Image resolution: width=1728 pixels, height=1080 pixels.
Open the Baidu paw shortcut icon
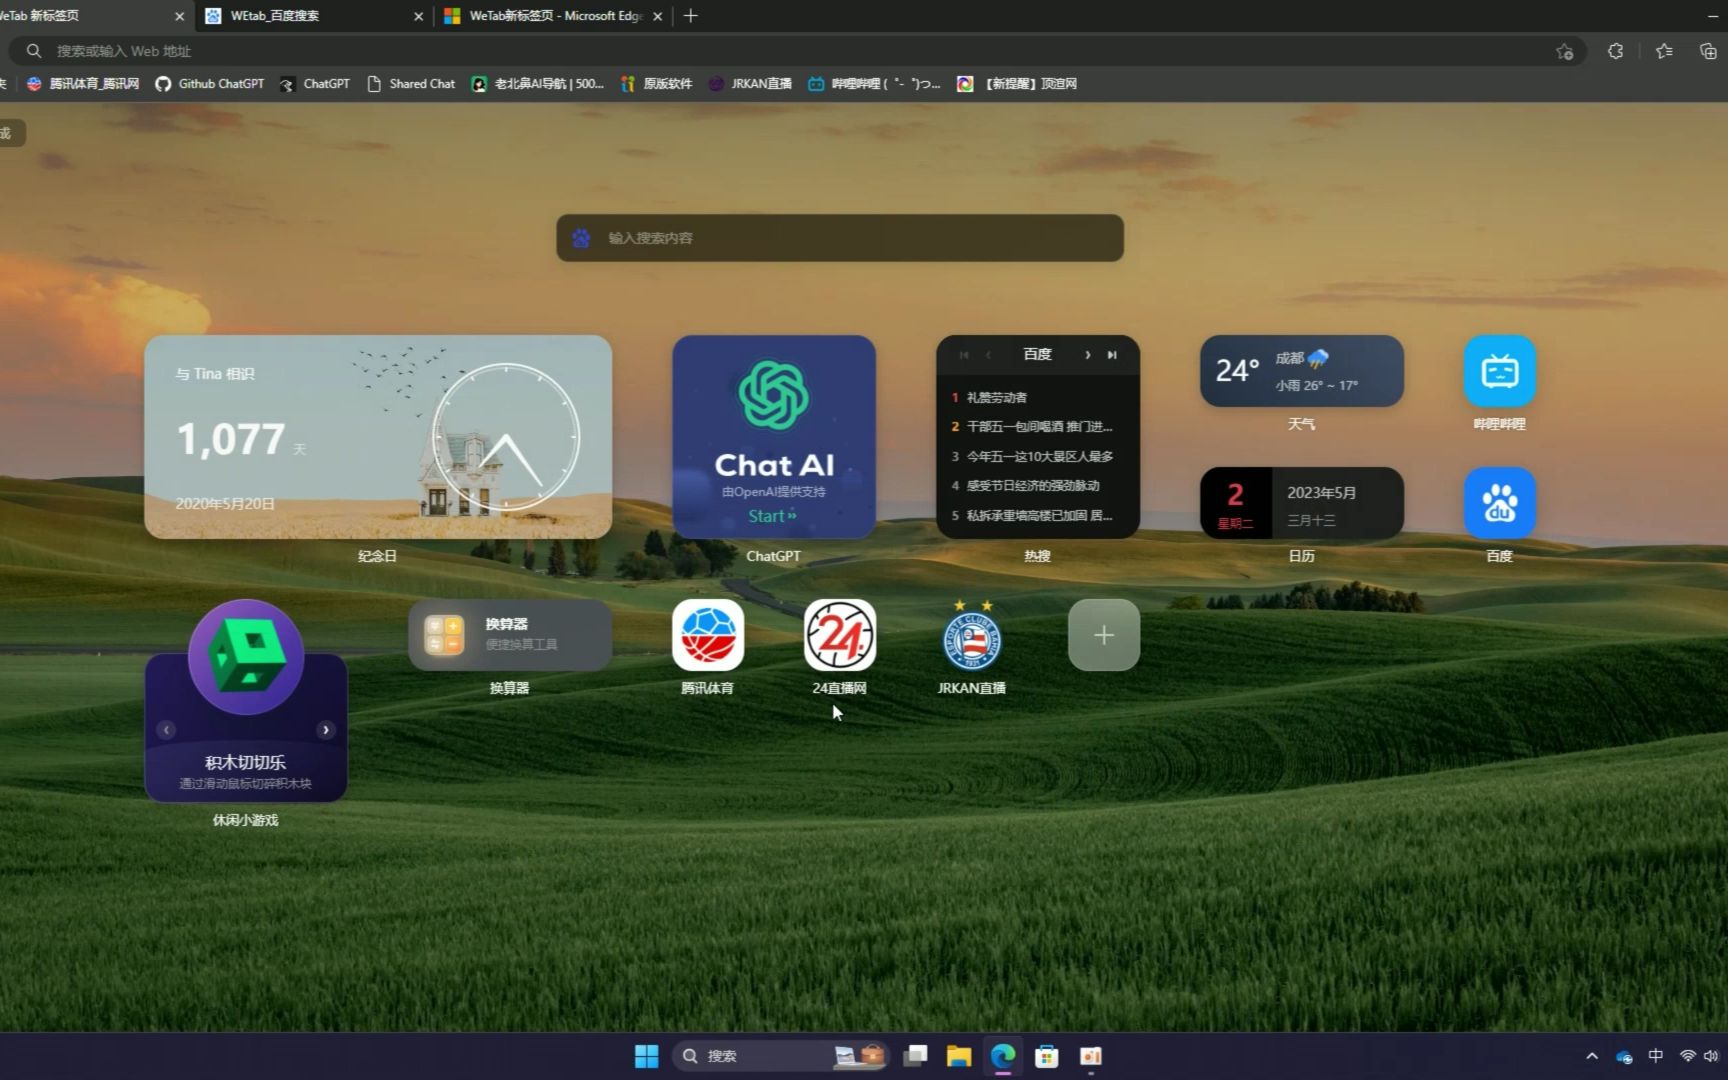pos(1499,503)
